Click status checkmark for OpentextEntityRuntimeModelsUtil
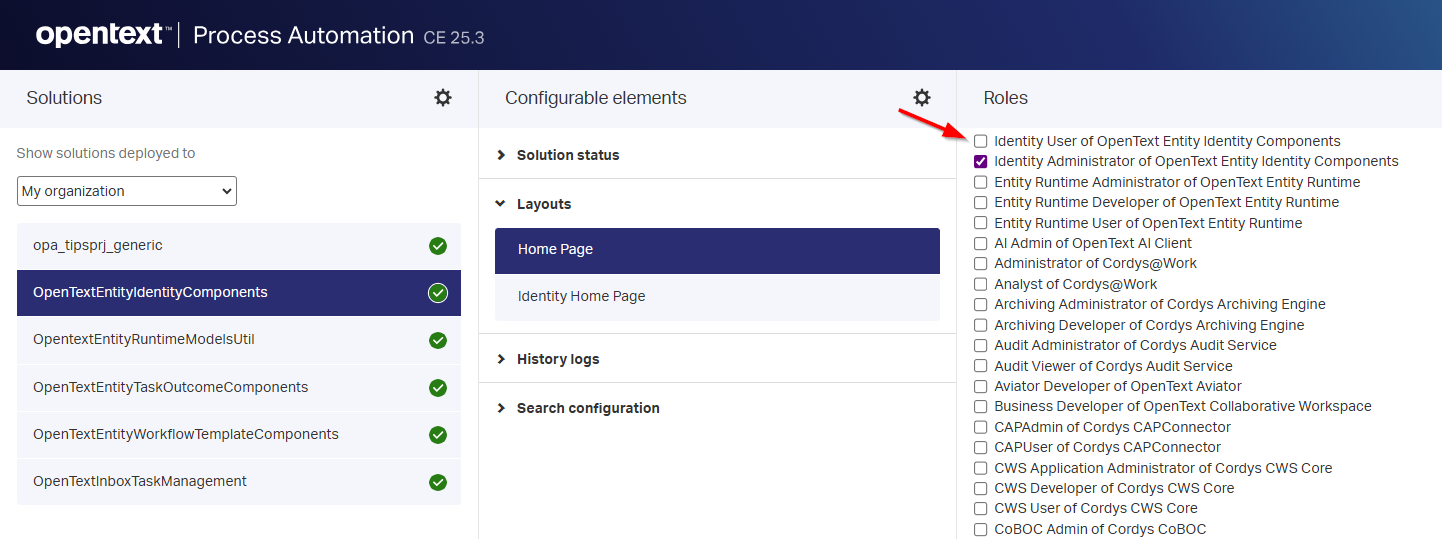The height and width of the screenshot is (539, 1442). pos(438,340)
